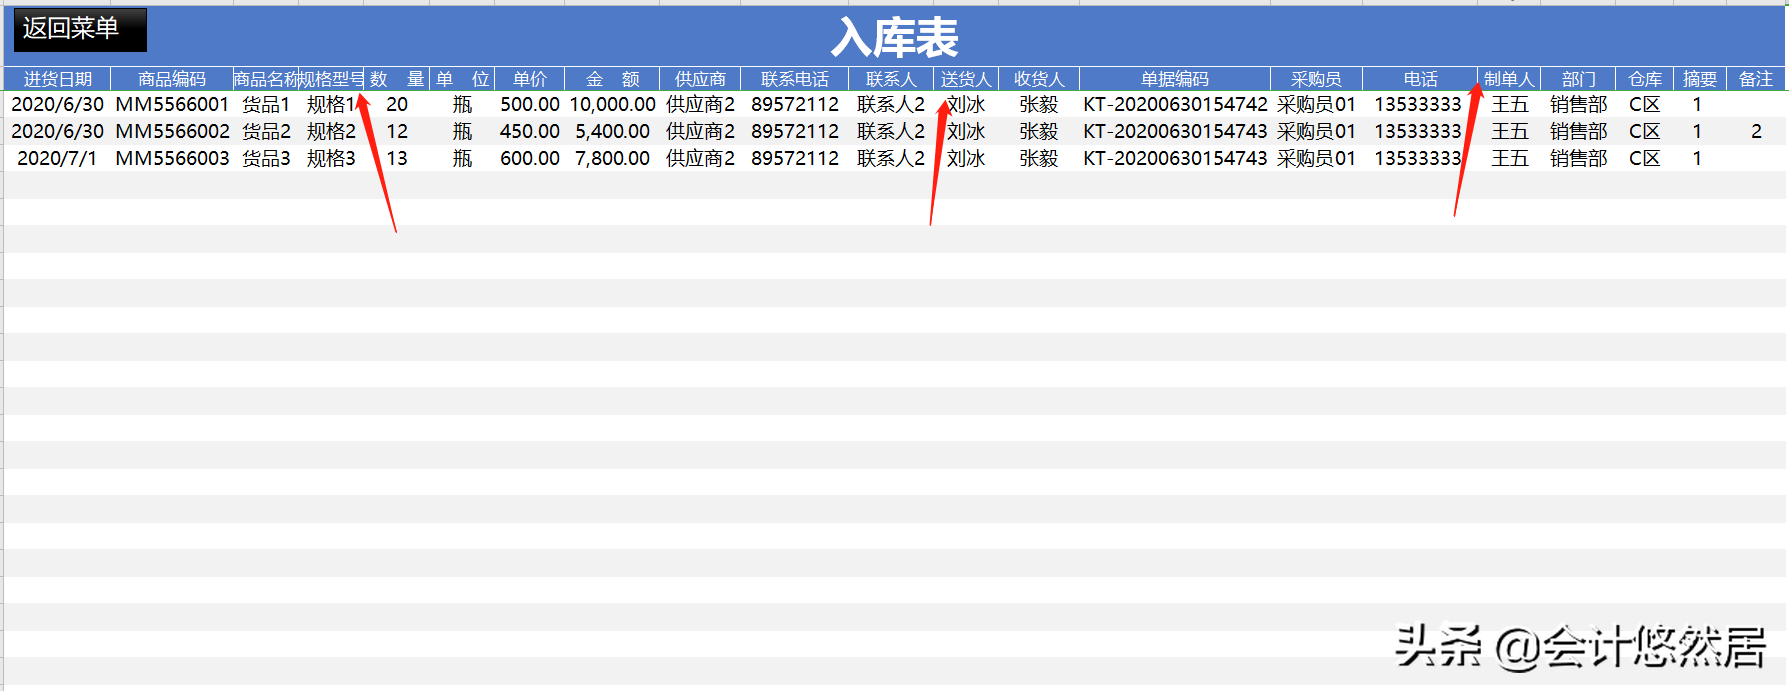This screenshot has width=1789, height=691.
Task: Select quantity cell 20
Action: [x=397, y=104]
